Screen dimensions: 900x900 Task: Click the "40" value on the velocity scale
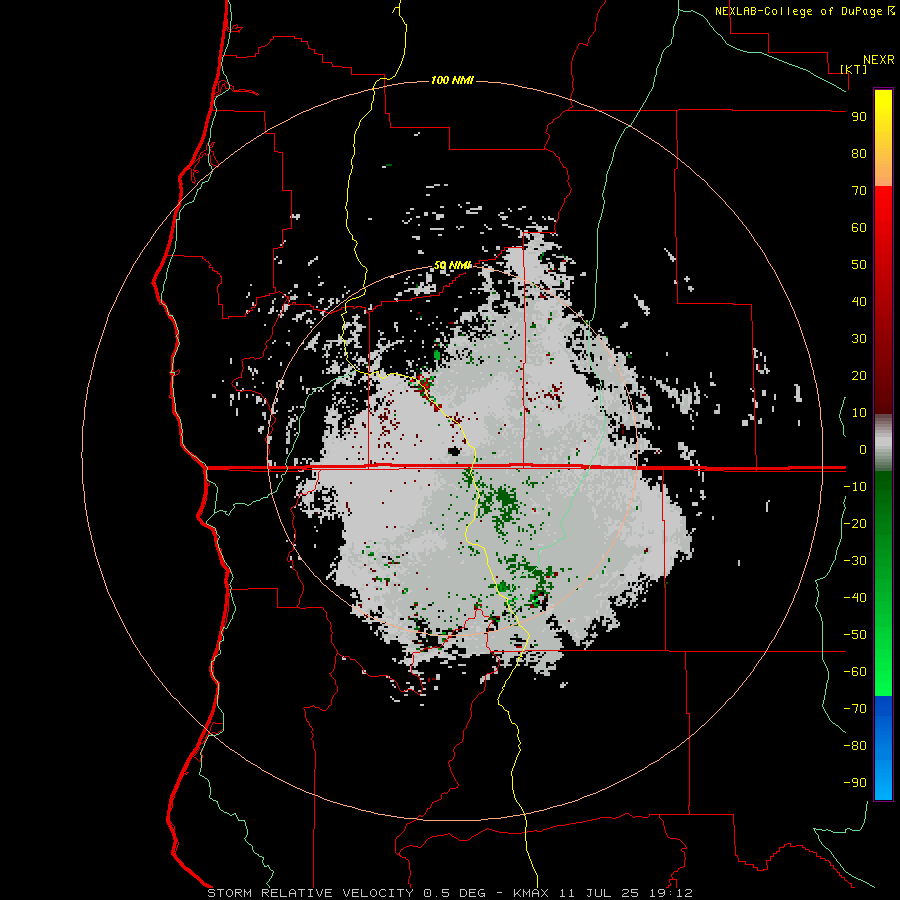point(859,302)
